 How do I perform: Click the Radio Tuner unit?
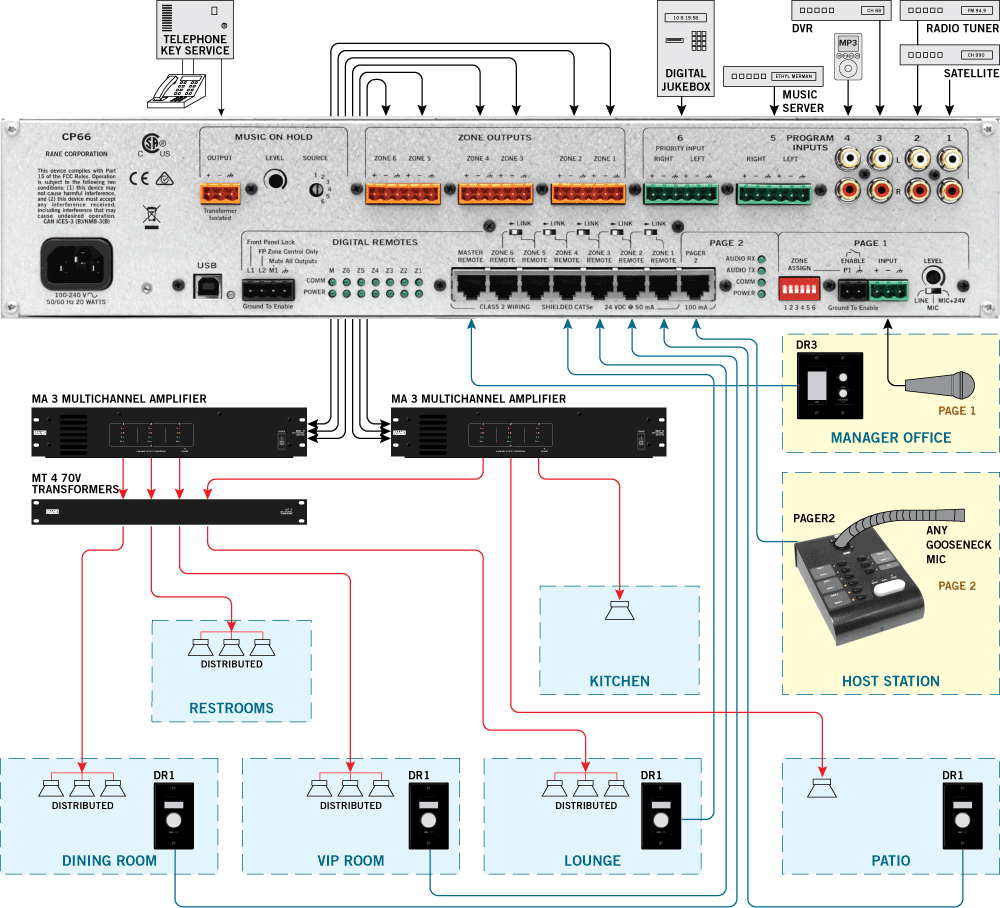point(950,10)
